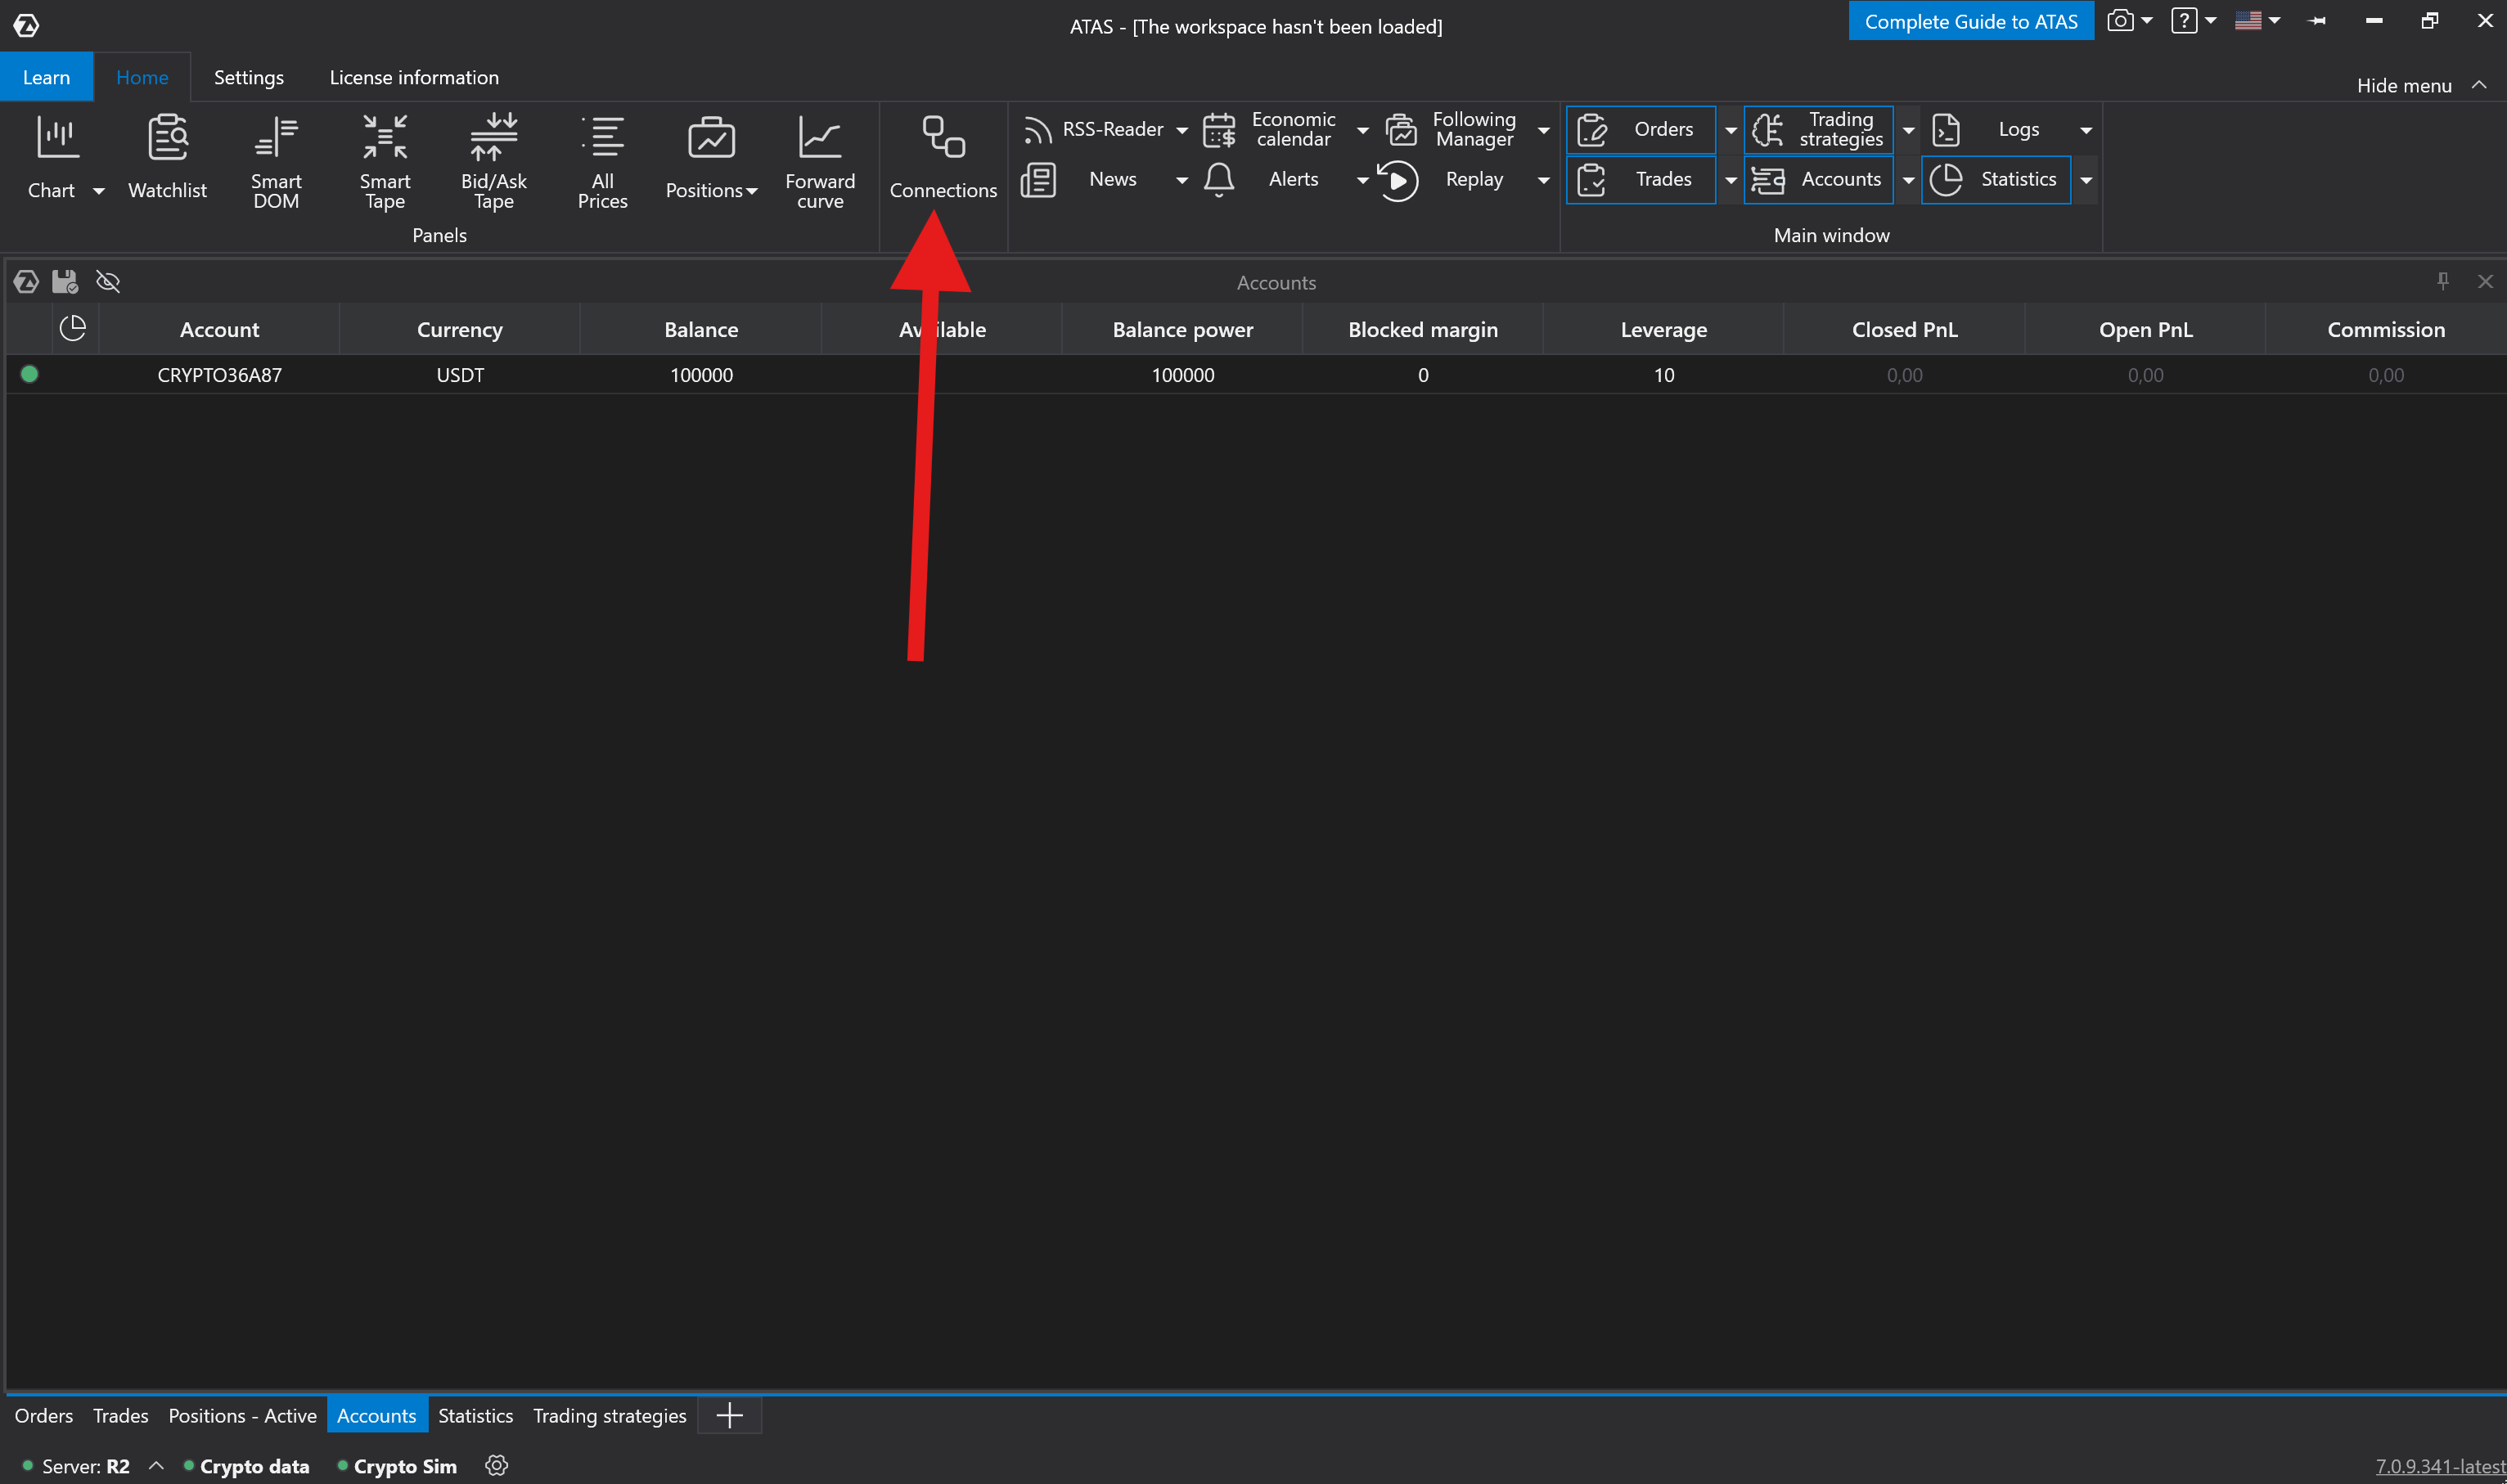Toggle the crossed-eye visibility icon in Accounts panel
The image size is (2507, 1484).
[x=108, y=282]
